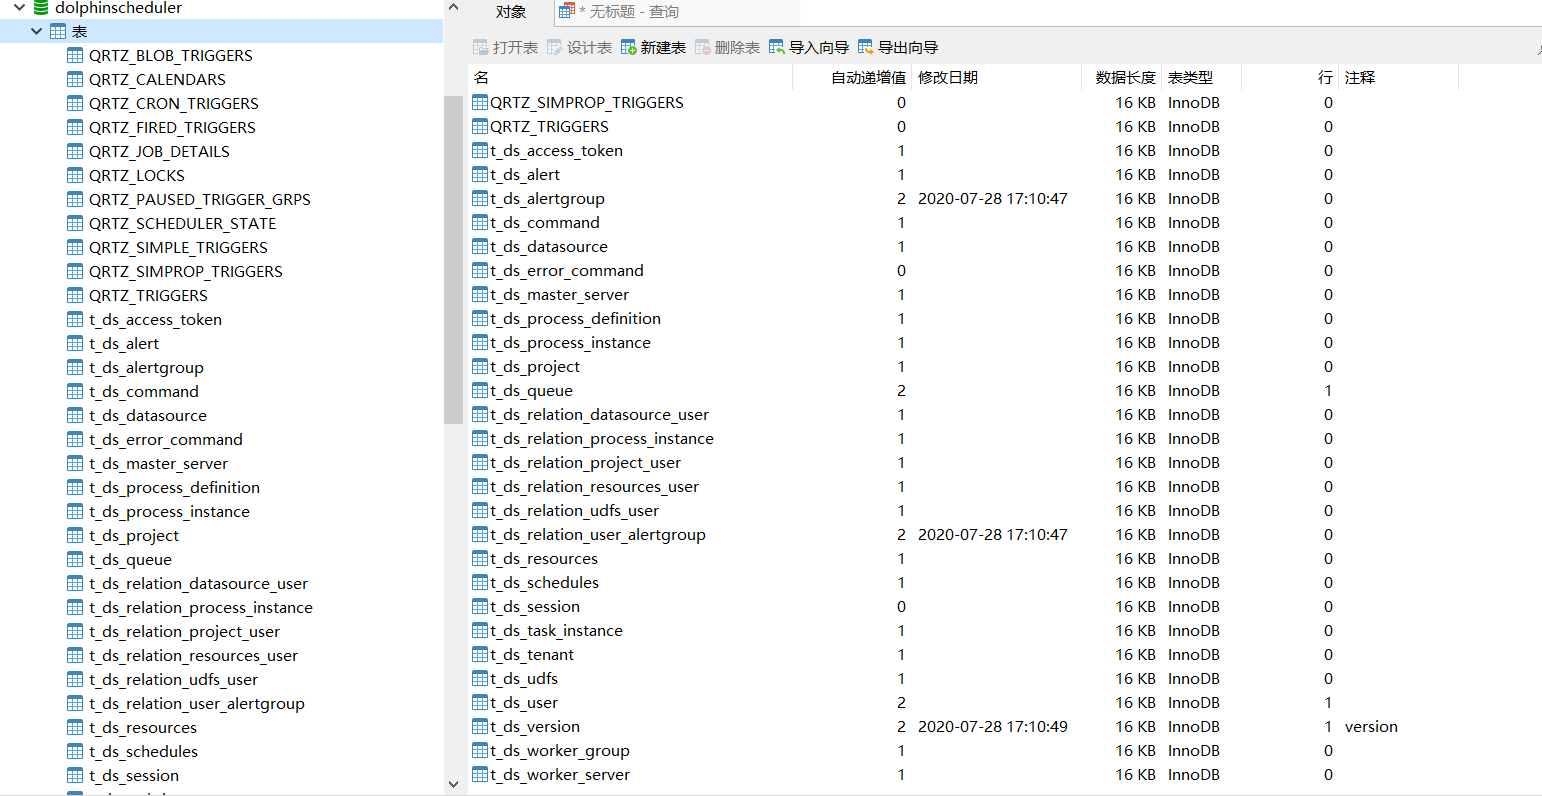Select t_ds_access_token icon in tree
1542x796 pixels.
pos(75,319)
